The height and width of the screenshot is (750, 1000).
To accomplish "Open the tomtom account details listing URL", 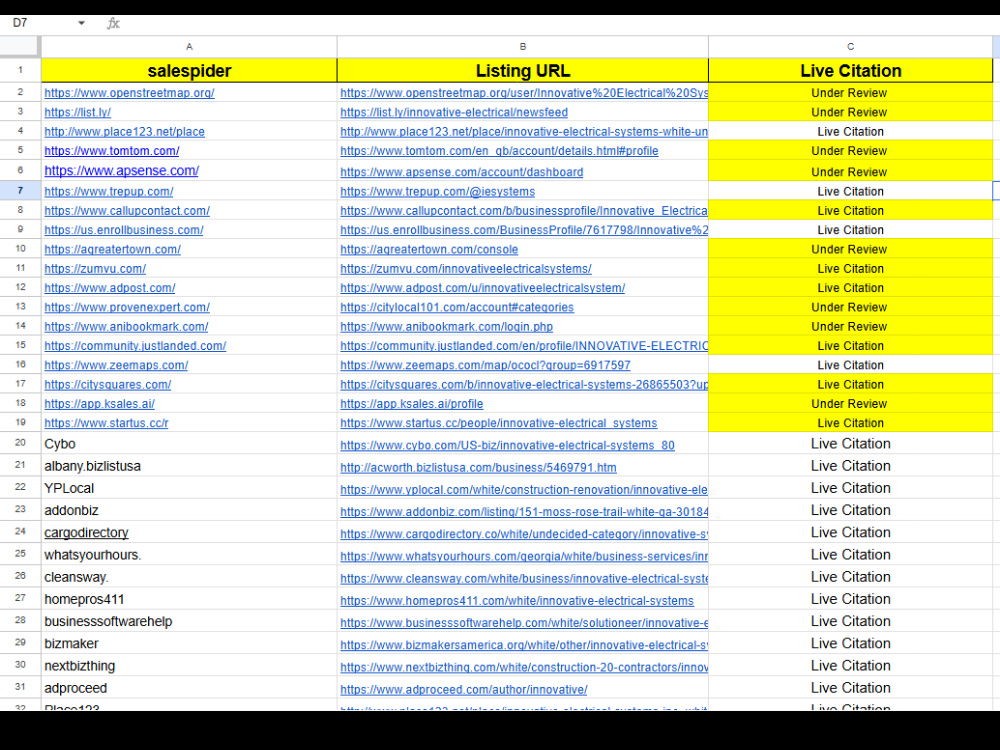I will pos(499,151).
